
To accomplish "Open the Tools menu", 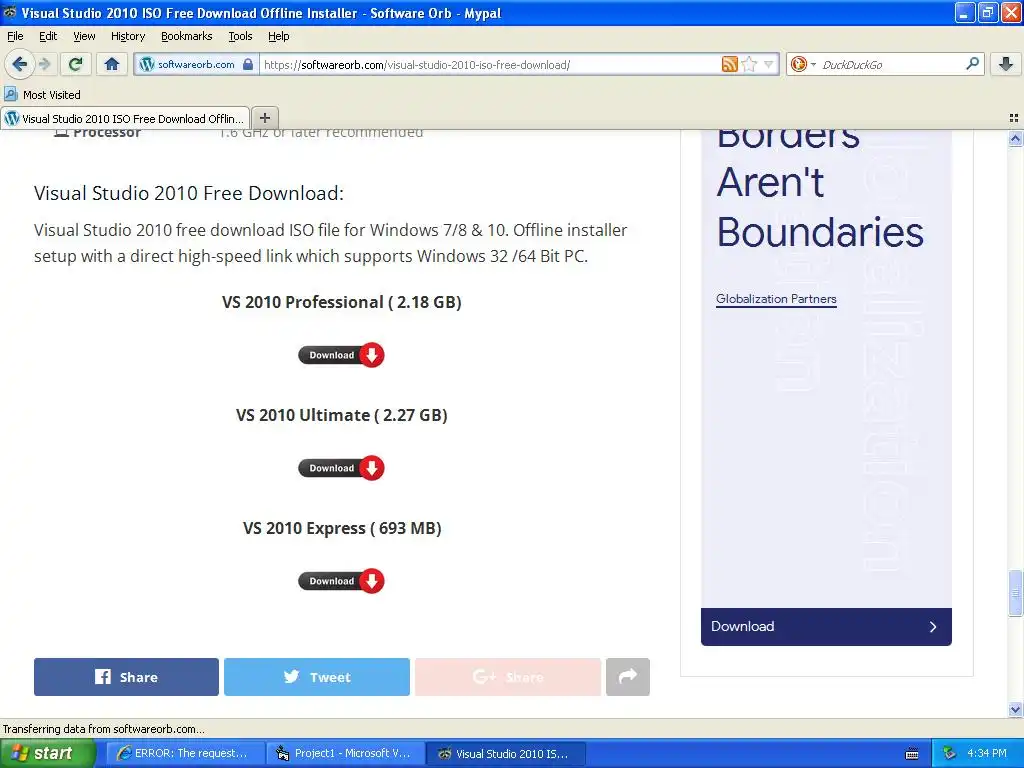I will coord(240,36).
